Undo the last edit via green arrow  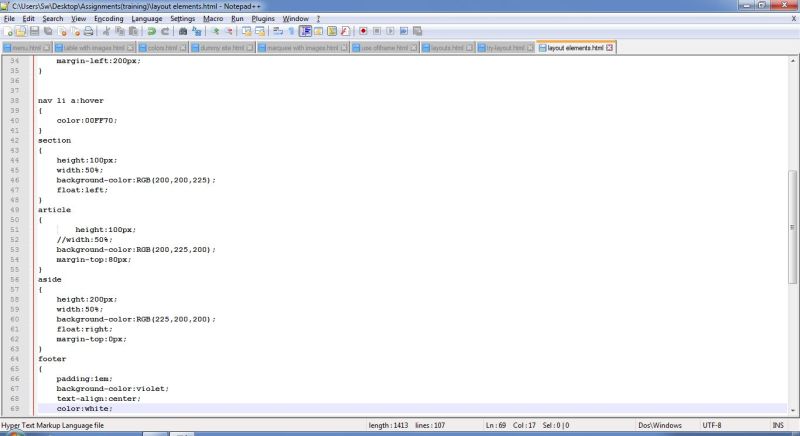[152, 31]
